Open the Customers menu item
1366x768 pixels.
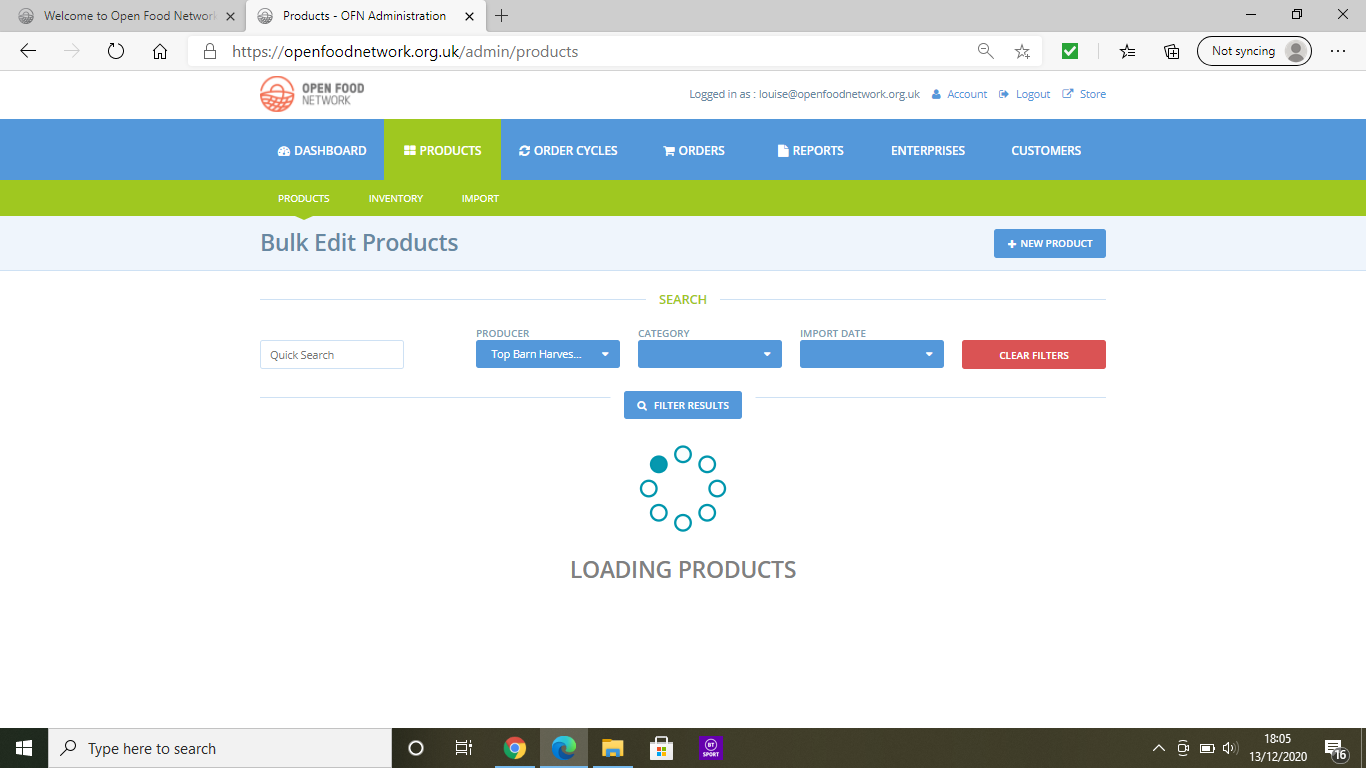[1046, 150]
